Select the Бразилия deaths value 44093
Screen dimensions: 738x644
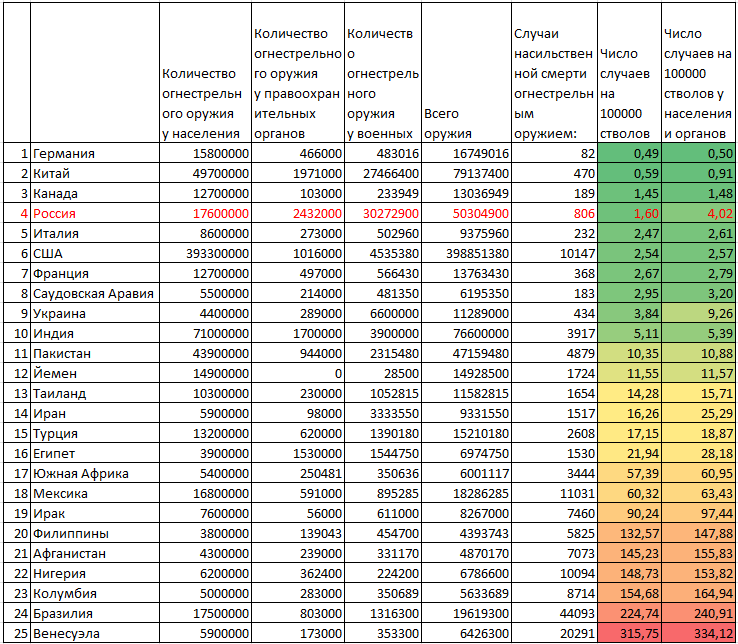(554, 613)
